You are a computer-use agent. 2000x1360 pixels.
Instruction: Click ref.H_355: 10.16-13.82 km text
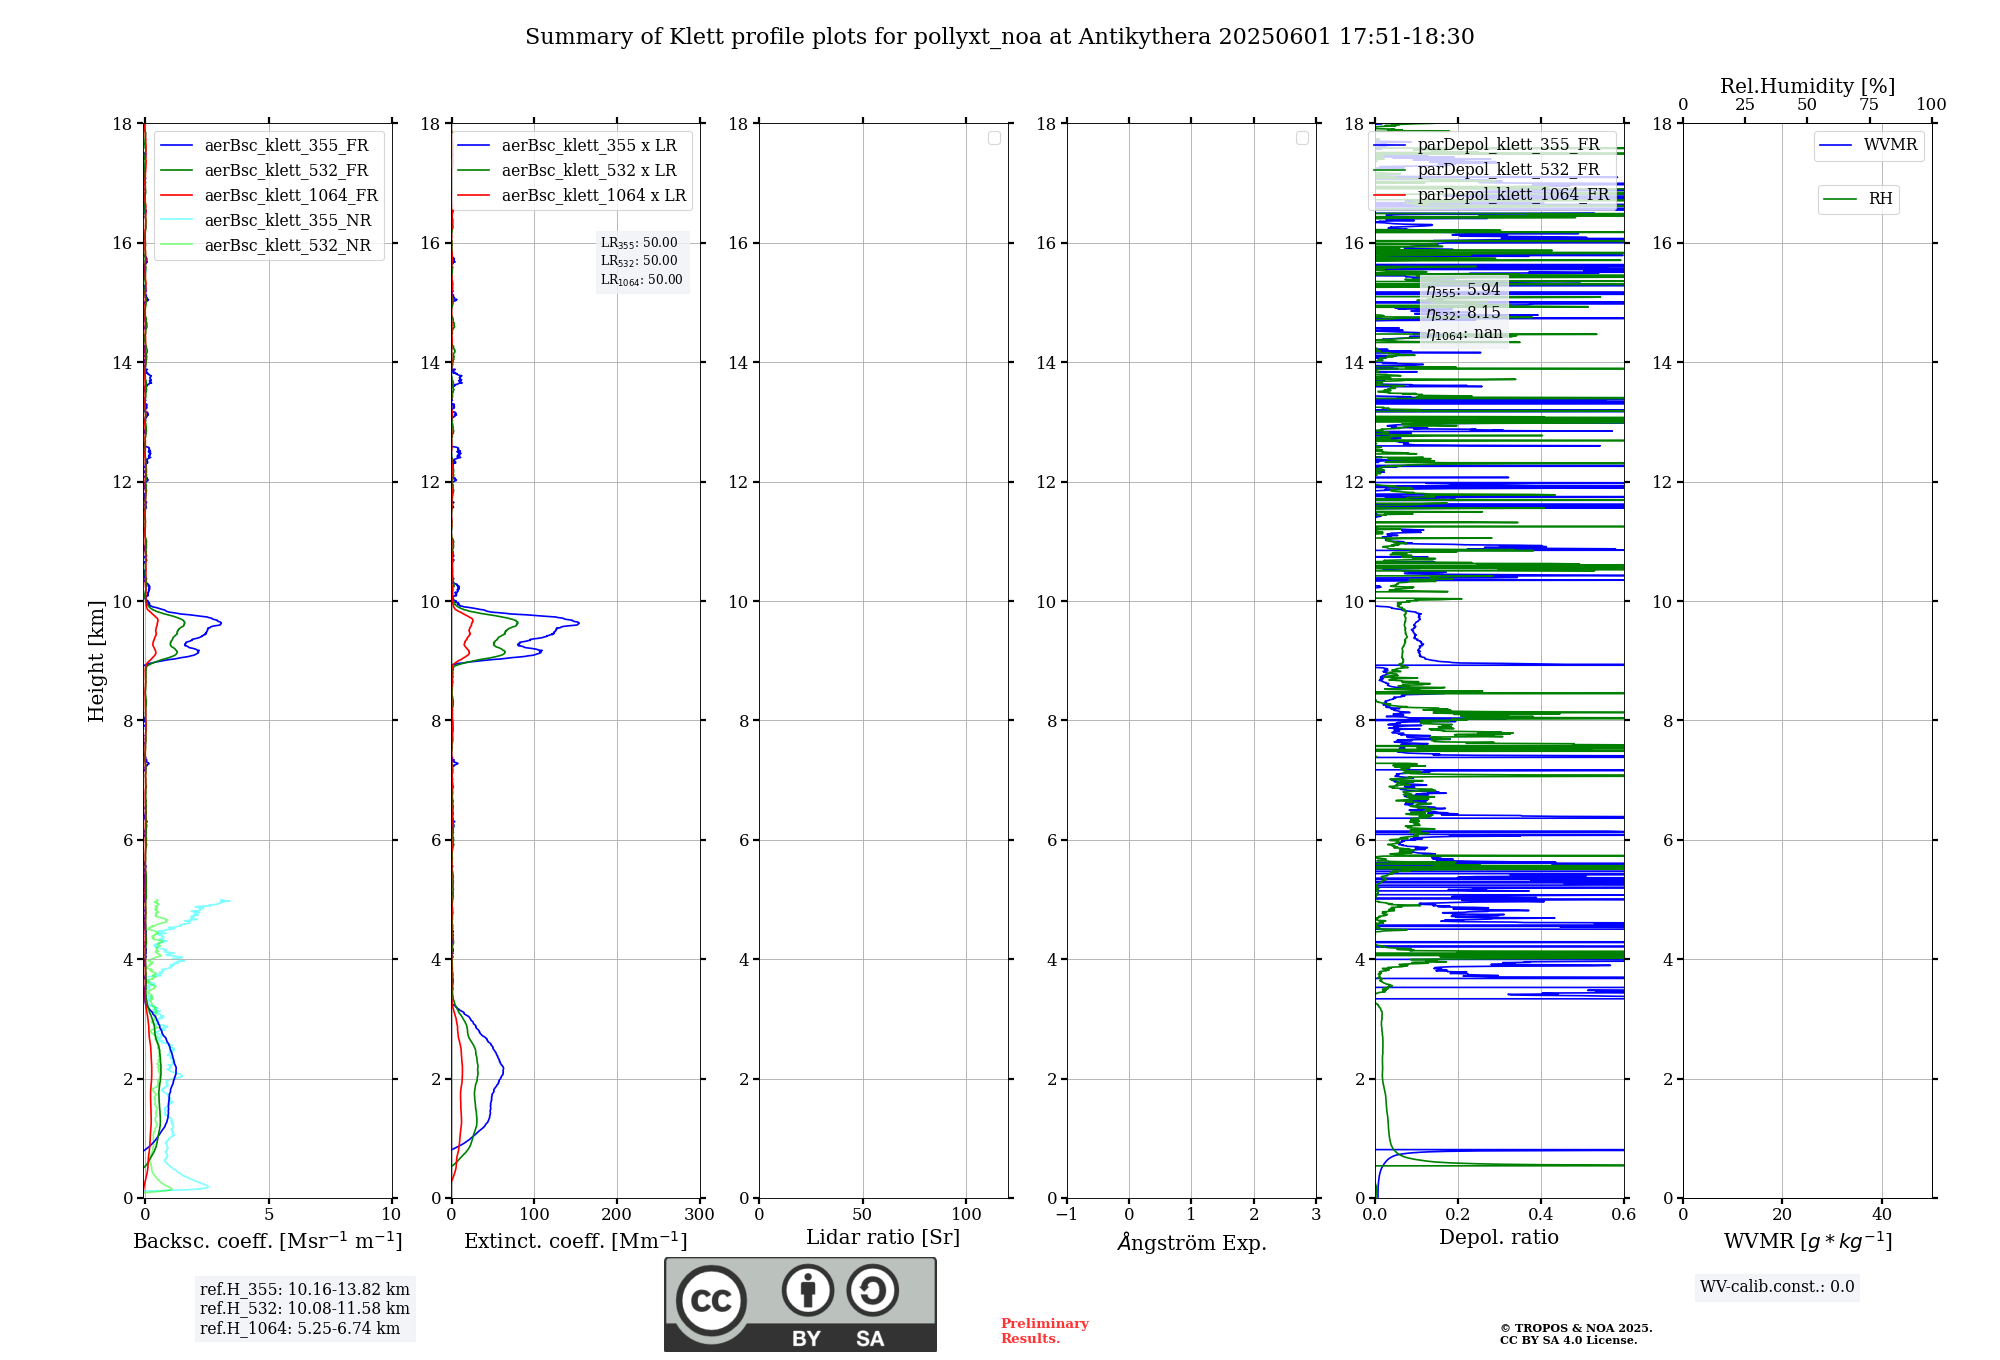[305, 1290]
